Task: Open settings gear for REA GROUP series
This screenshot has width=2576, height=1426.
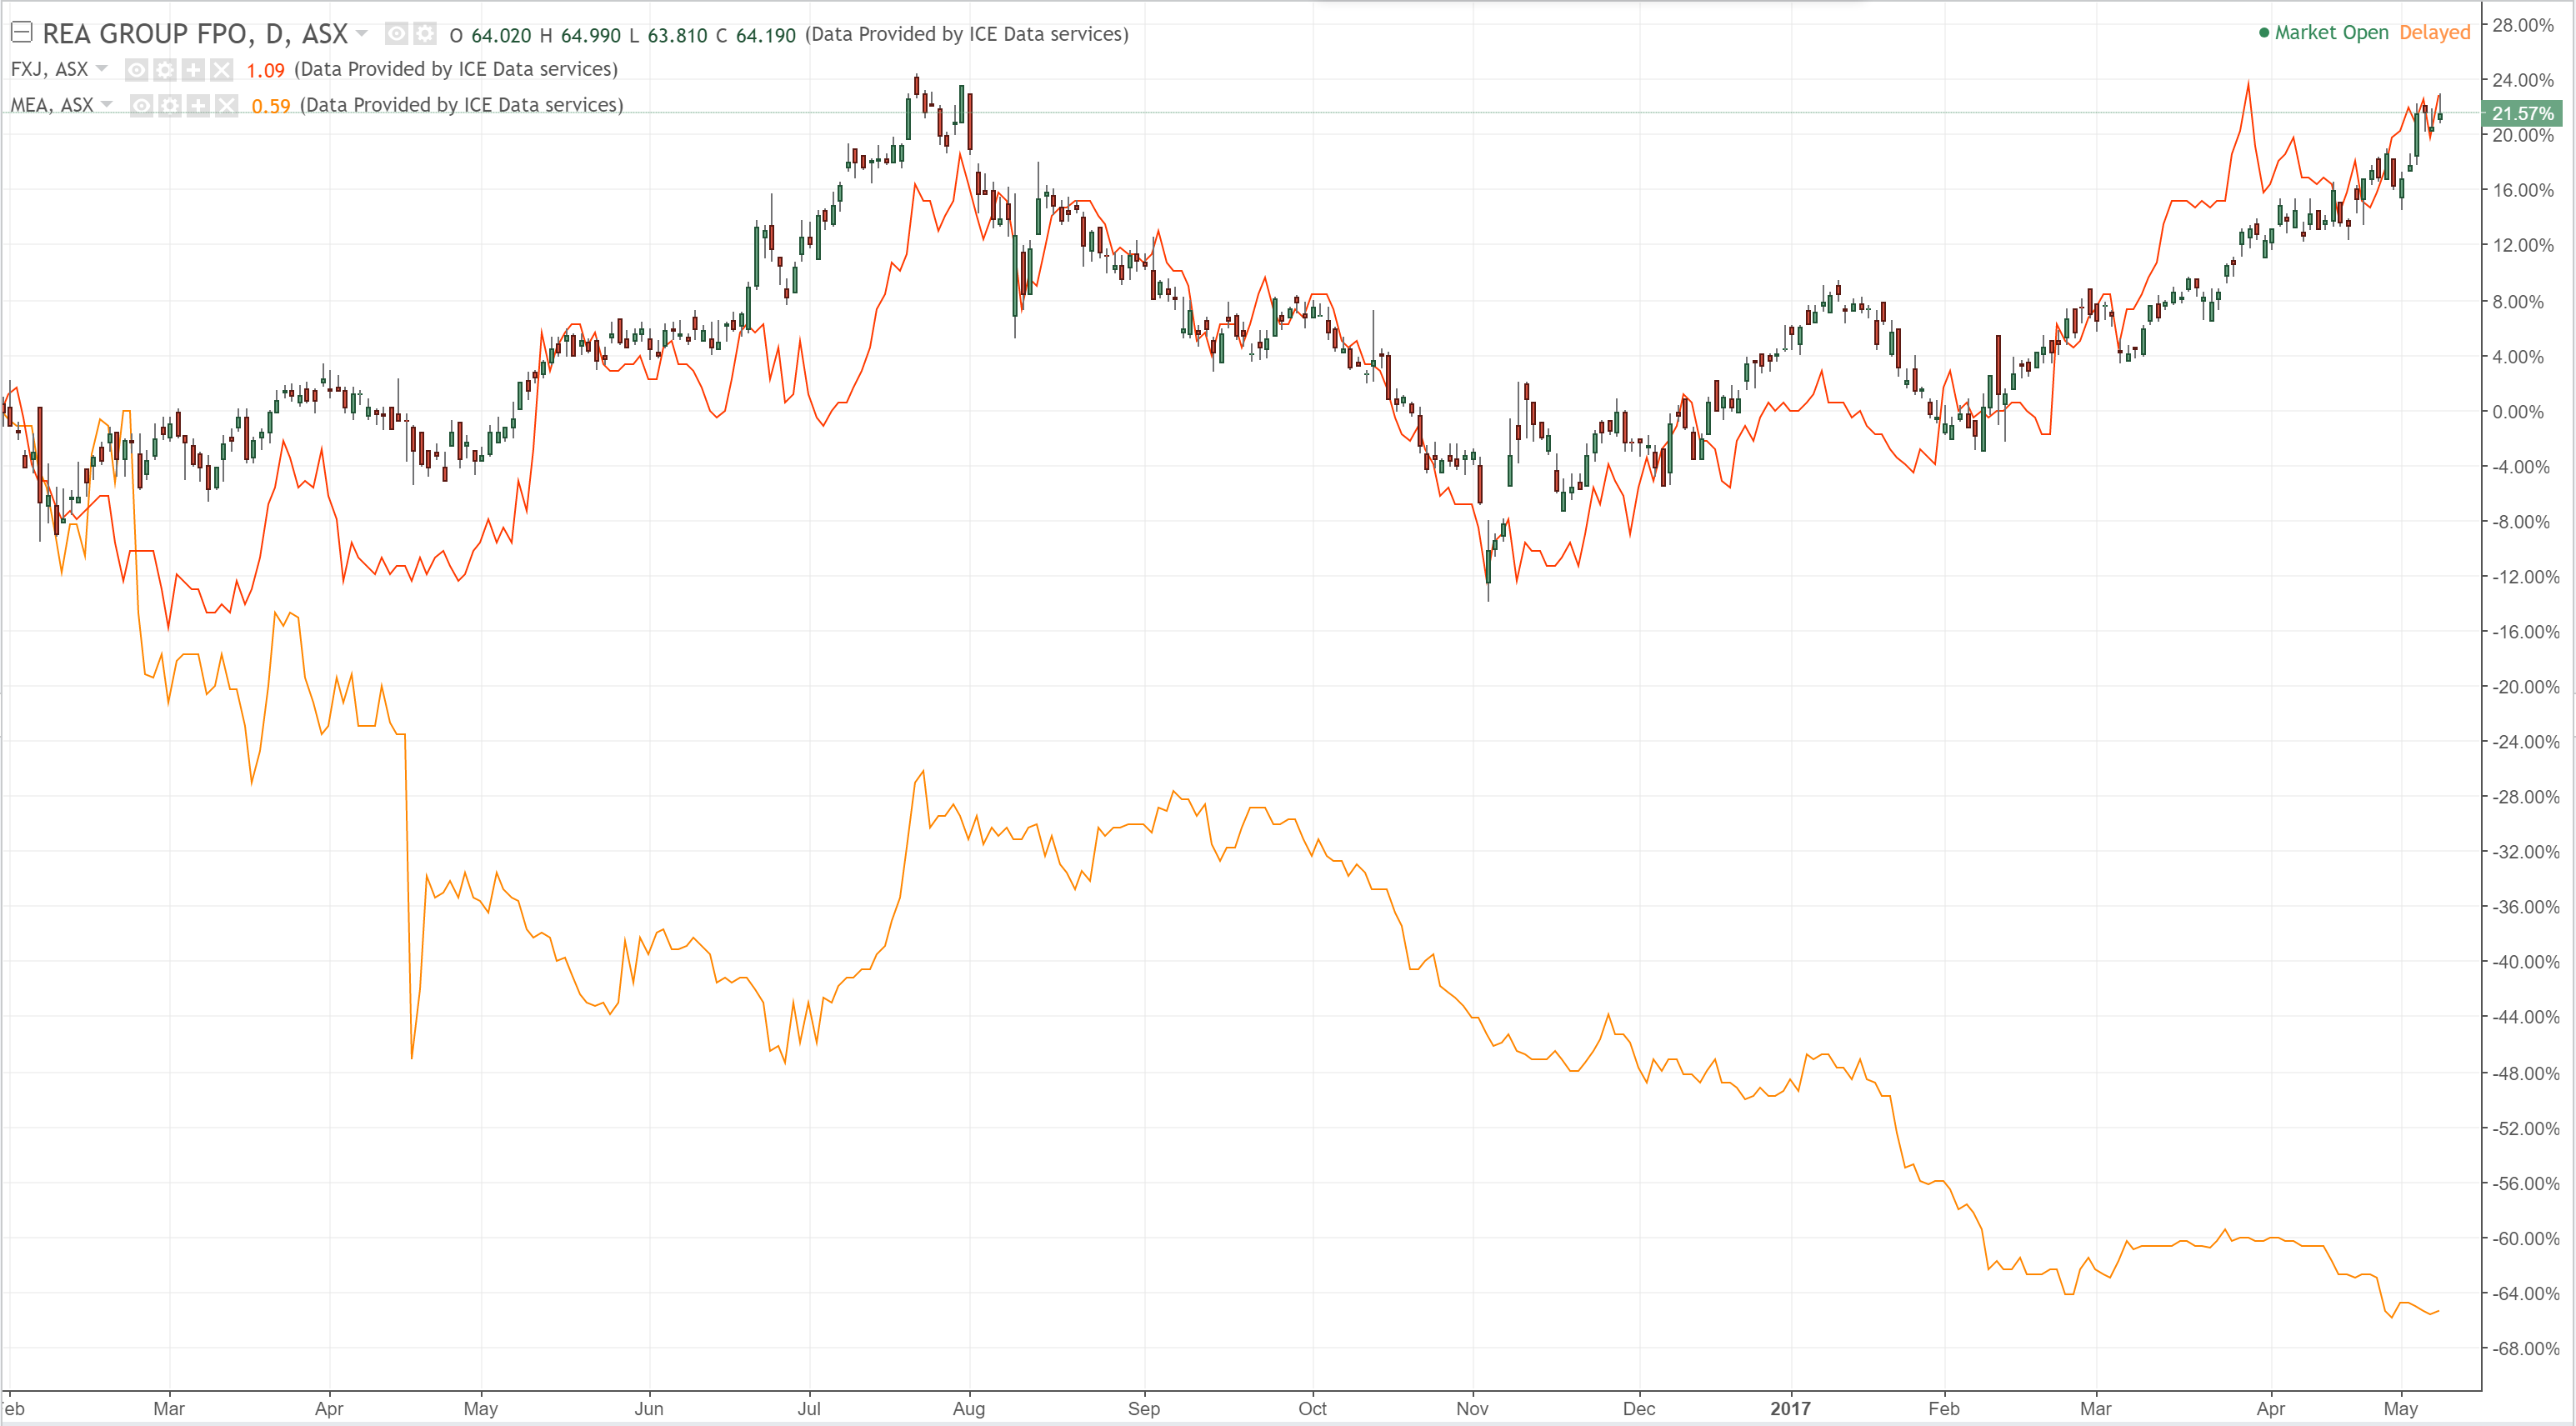Action: click(x=425, y=35)
